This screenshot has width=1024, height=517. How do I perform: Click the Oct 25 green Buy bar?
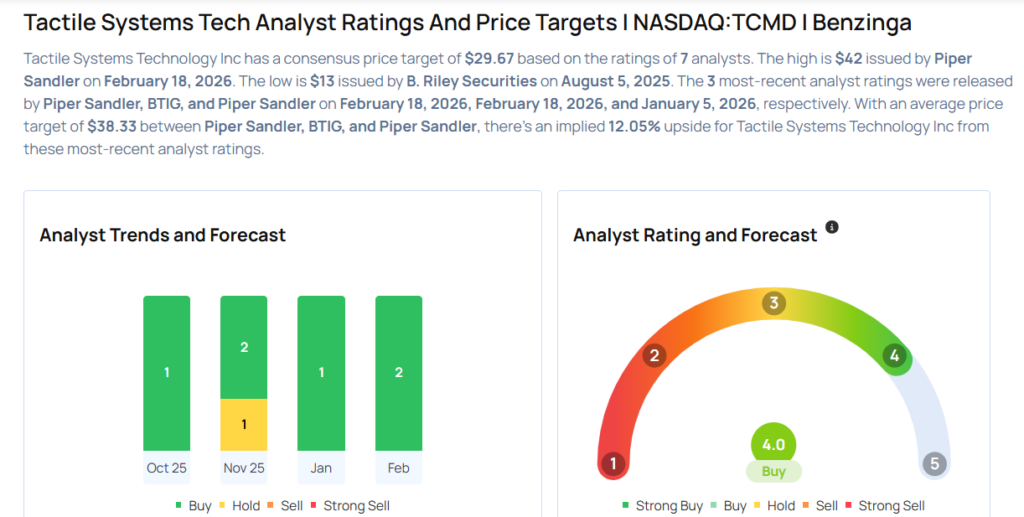click(166, 372)
